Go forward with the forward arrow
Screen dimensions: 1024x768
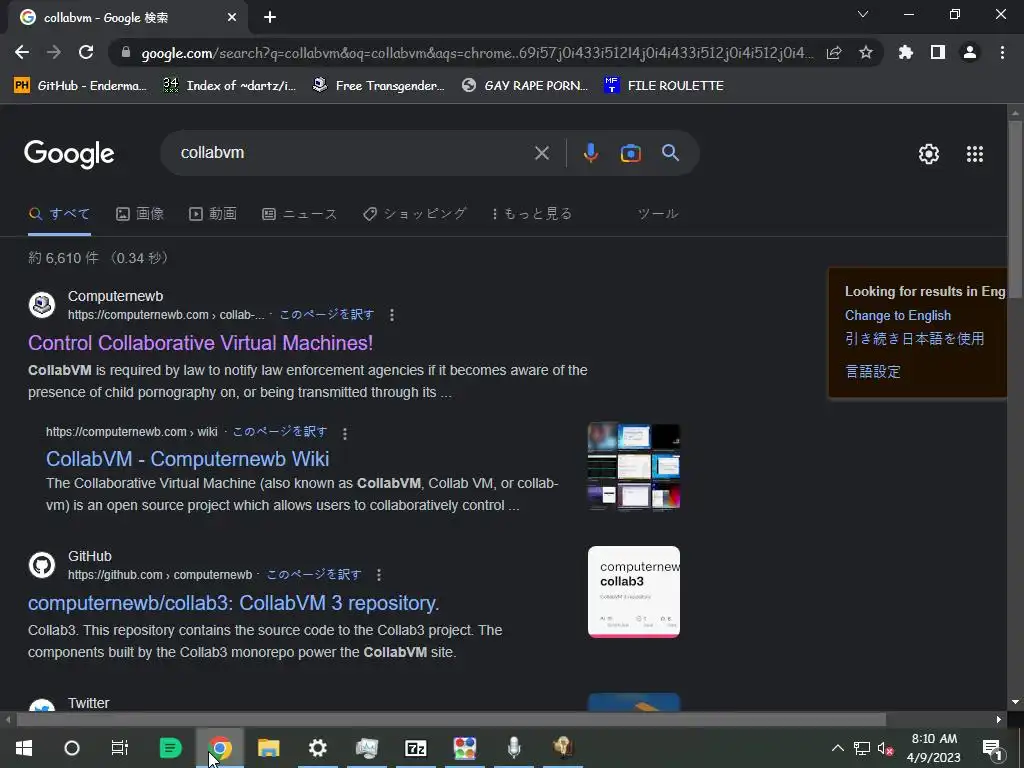54,52
